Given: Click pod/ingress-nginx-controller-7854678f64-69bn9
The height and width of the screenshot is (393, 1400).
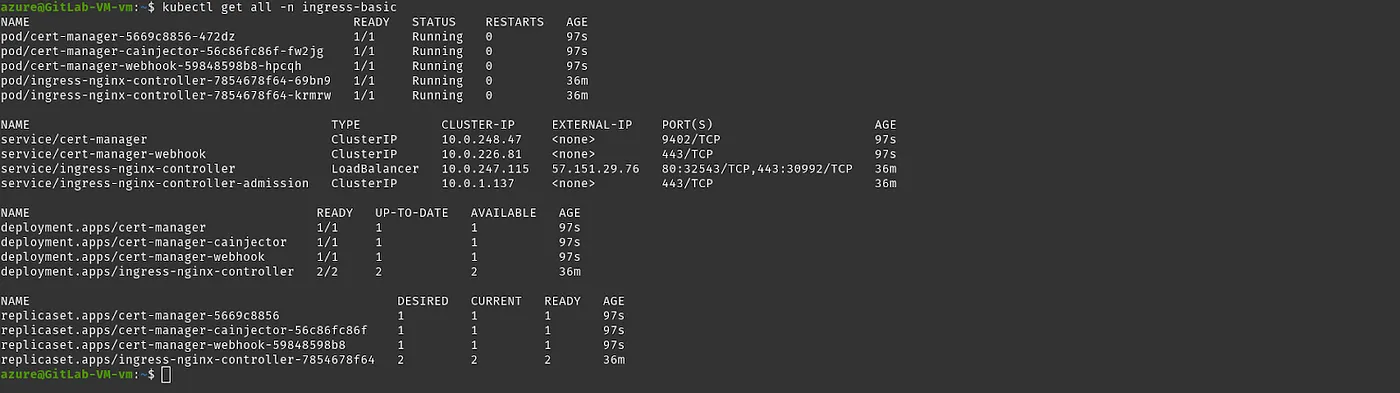Looking at the screenshot, I should click(x=165, y=81).
